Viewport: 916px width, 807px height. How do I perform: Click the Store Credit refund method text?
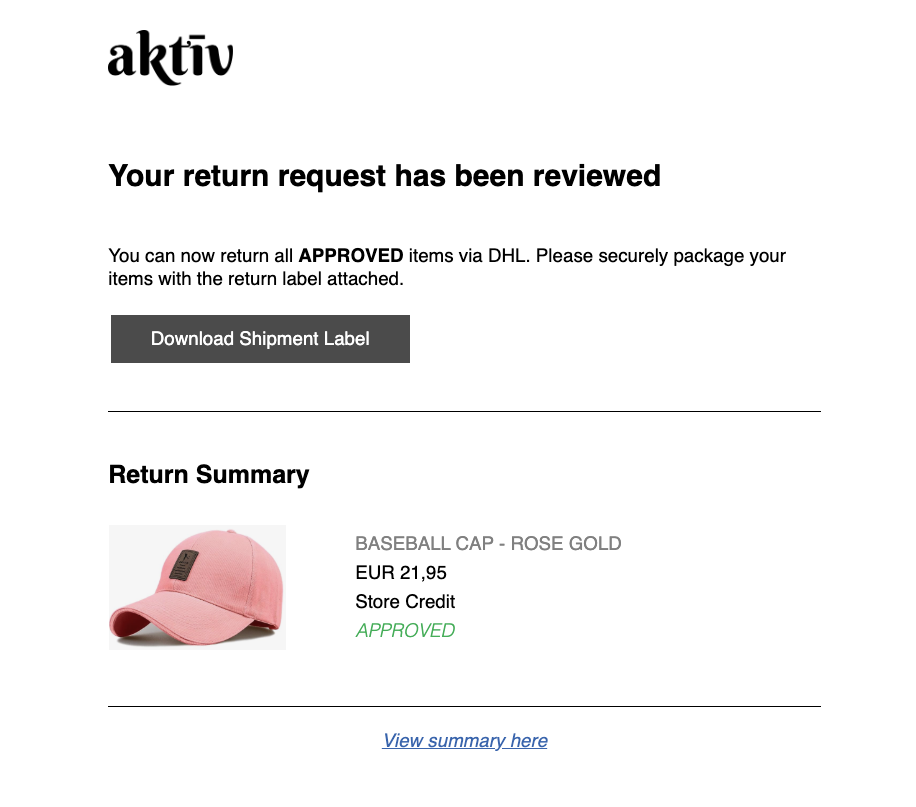tap(405, 602)
